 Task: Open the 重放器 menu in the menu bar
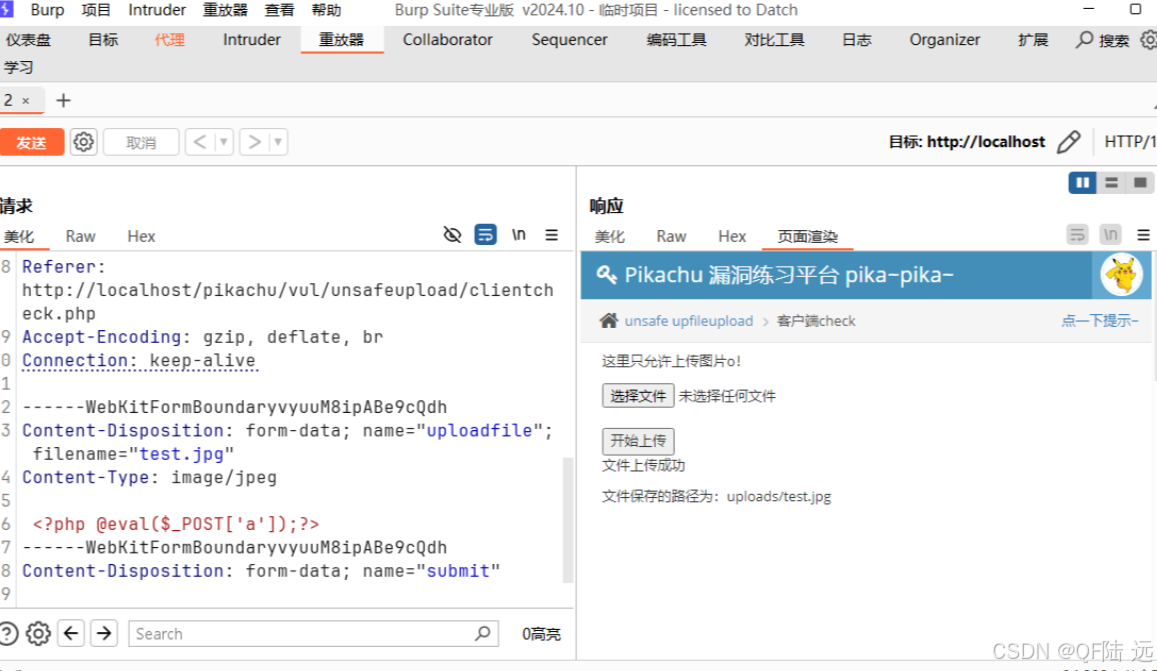click(225, 10)
